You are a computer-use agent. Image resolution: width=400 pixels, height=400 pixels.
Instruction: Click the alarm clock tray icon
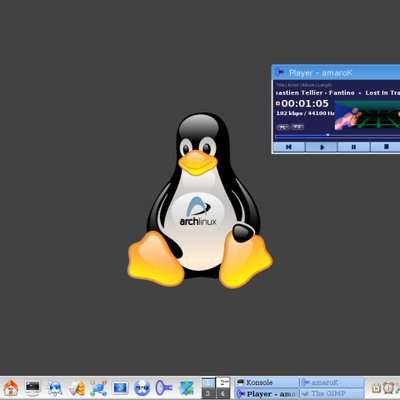pos(388,388)
